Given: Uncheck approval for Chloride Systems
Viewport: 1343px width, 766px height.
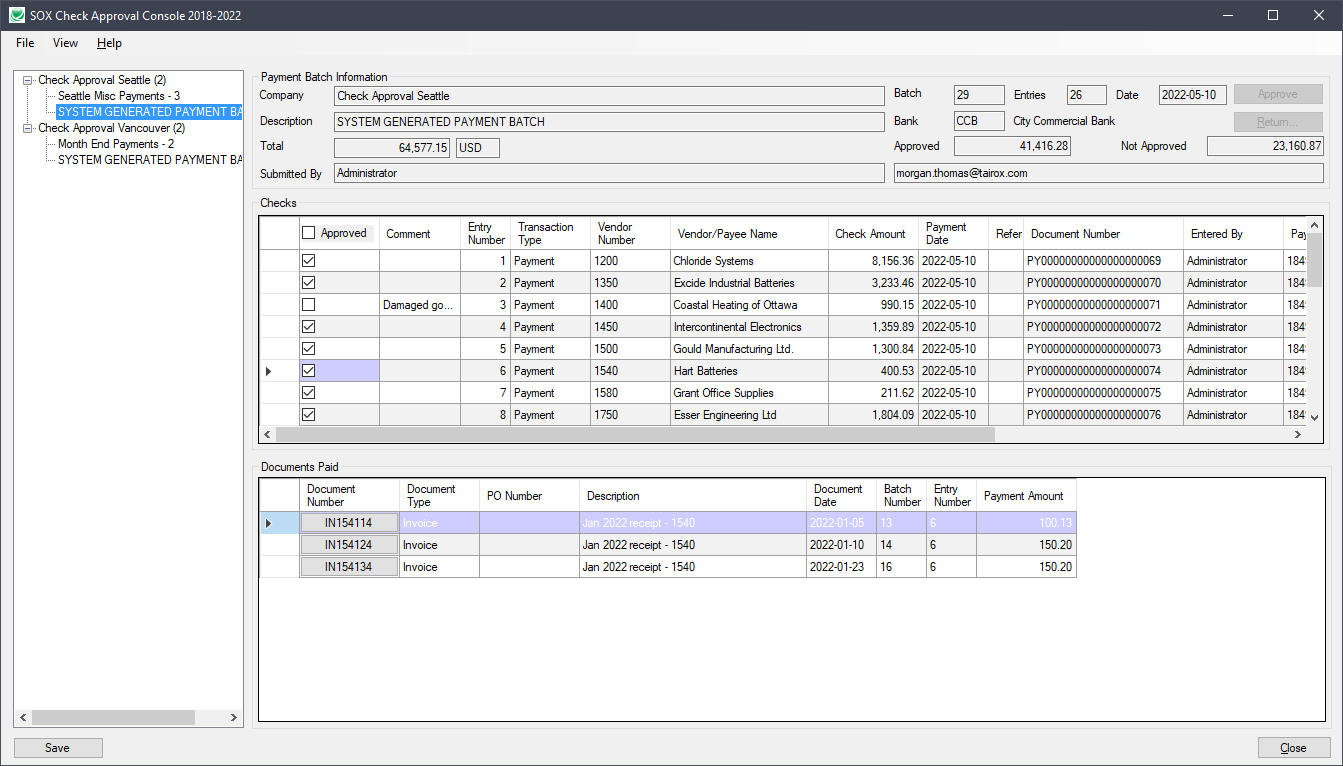Looking at the screenshot, I should coord(309,261).
